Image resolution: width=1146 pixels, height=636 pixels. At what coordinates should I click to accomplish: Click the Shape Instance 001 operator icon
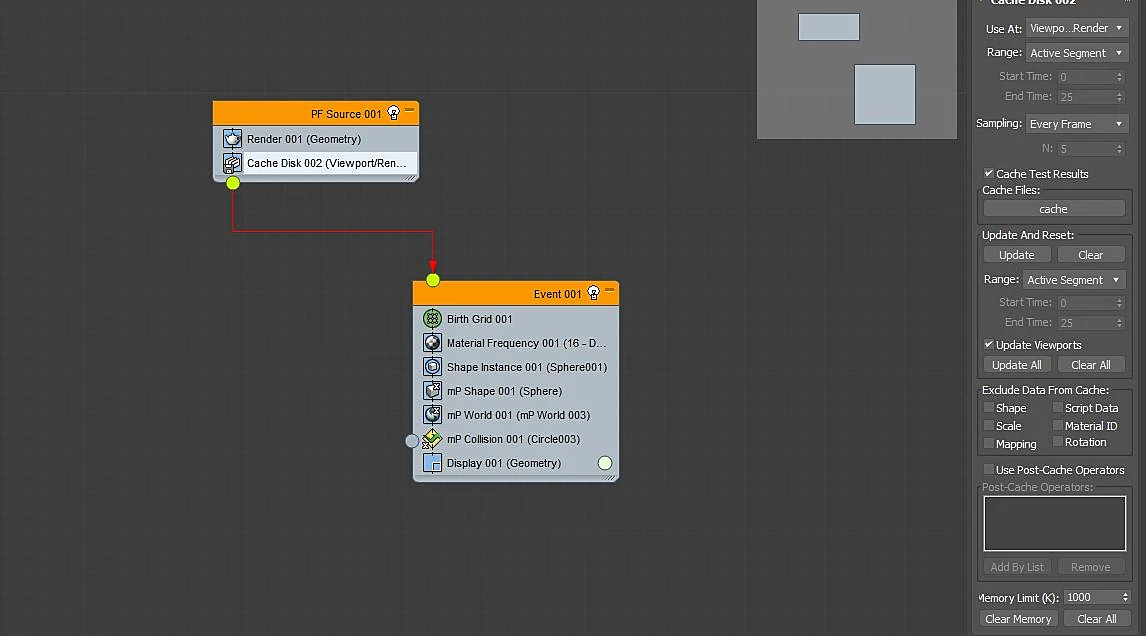coord(433,367)
